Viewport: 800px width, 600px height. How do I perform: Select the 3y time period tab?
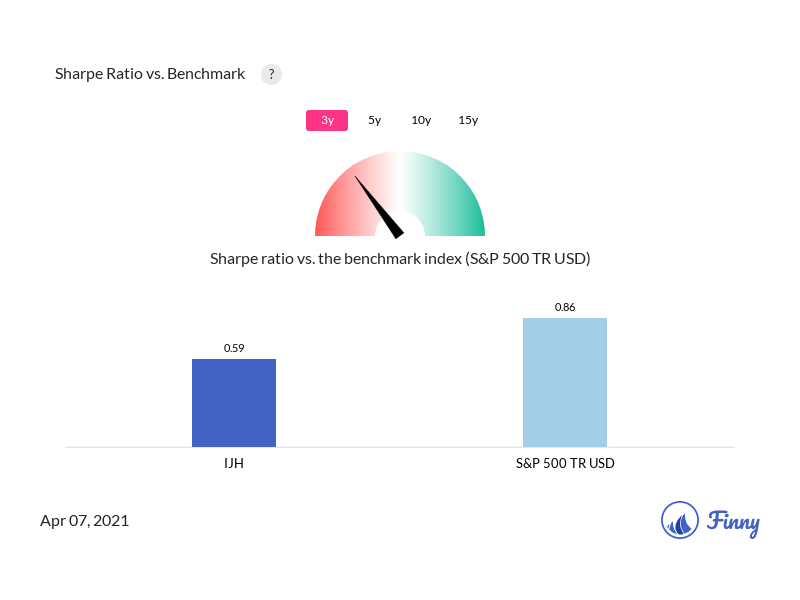(x=327, y=120)
